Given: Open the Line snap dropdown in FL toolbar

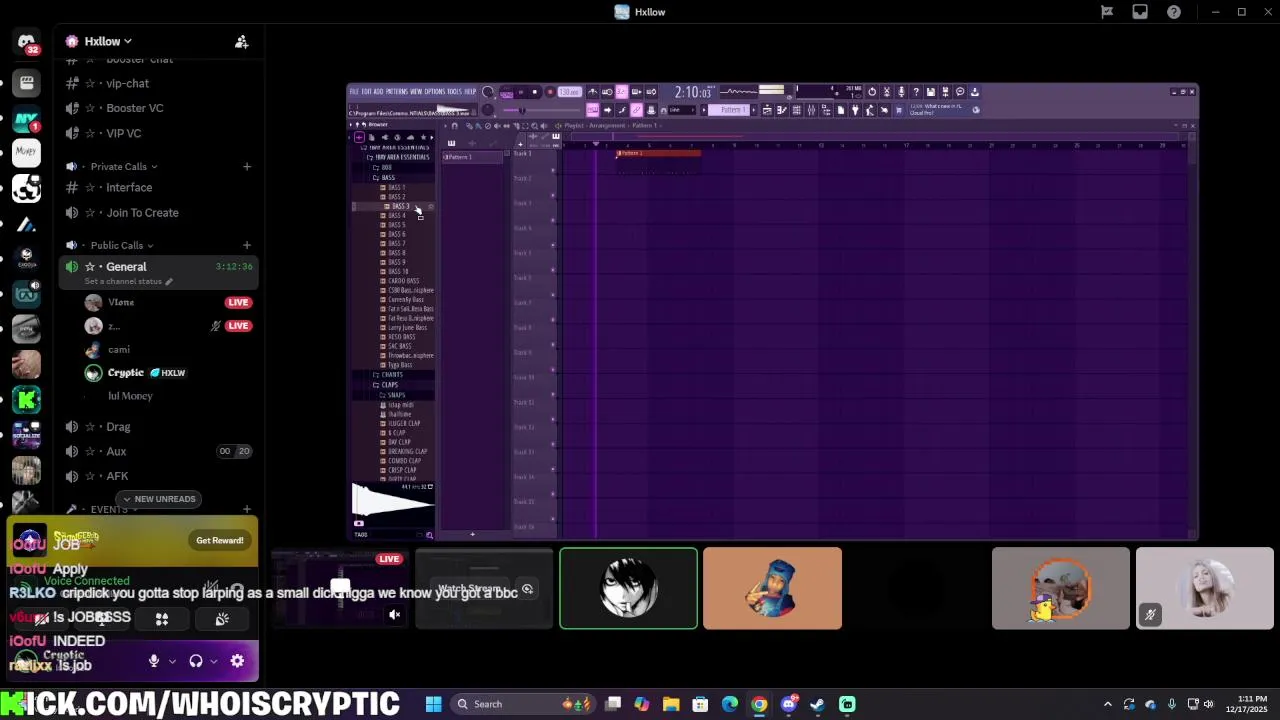Looking at the screenshot, I should click(682, 110).
